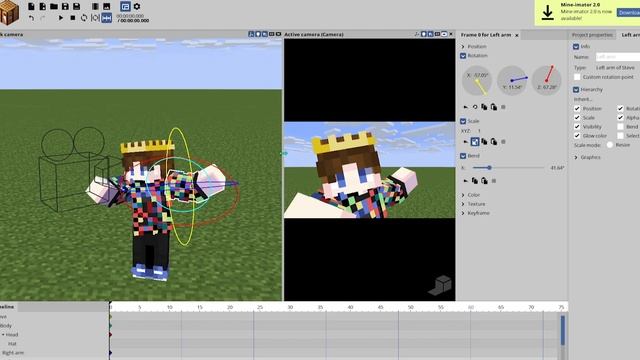This screenshot has width=640, height=360.
Task: Uncheck inherit Rotation checkbox
Action: (x=620, y=109)
